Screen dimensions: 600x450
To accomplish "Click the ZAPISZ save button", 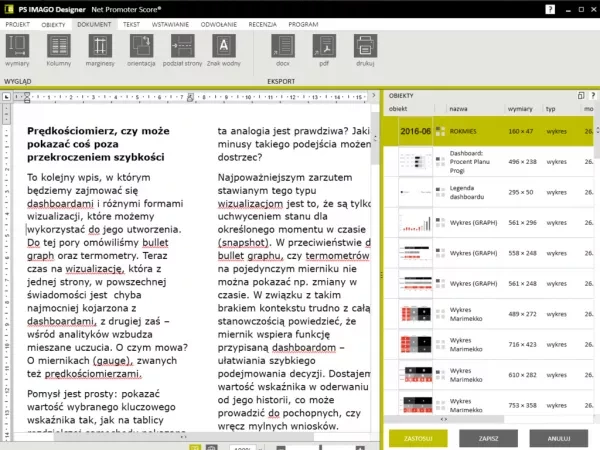I will point(489,437).
